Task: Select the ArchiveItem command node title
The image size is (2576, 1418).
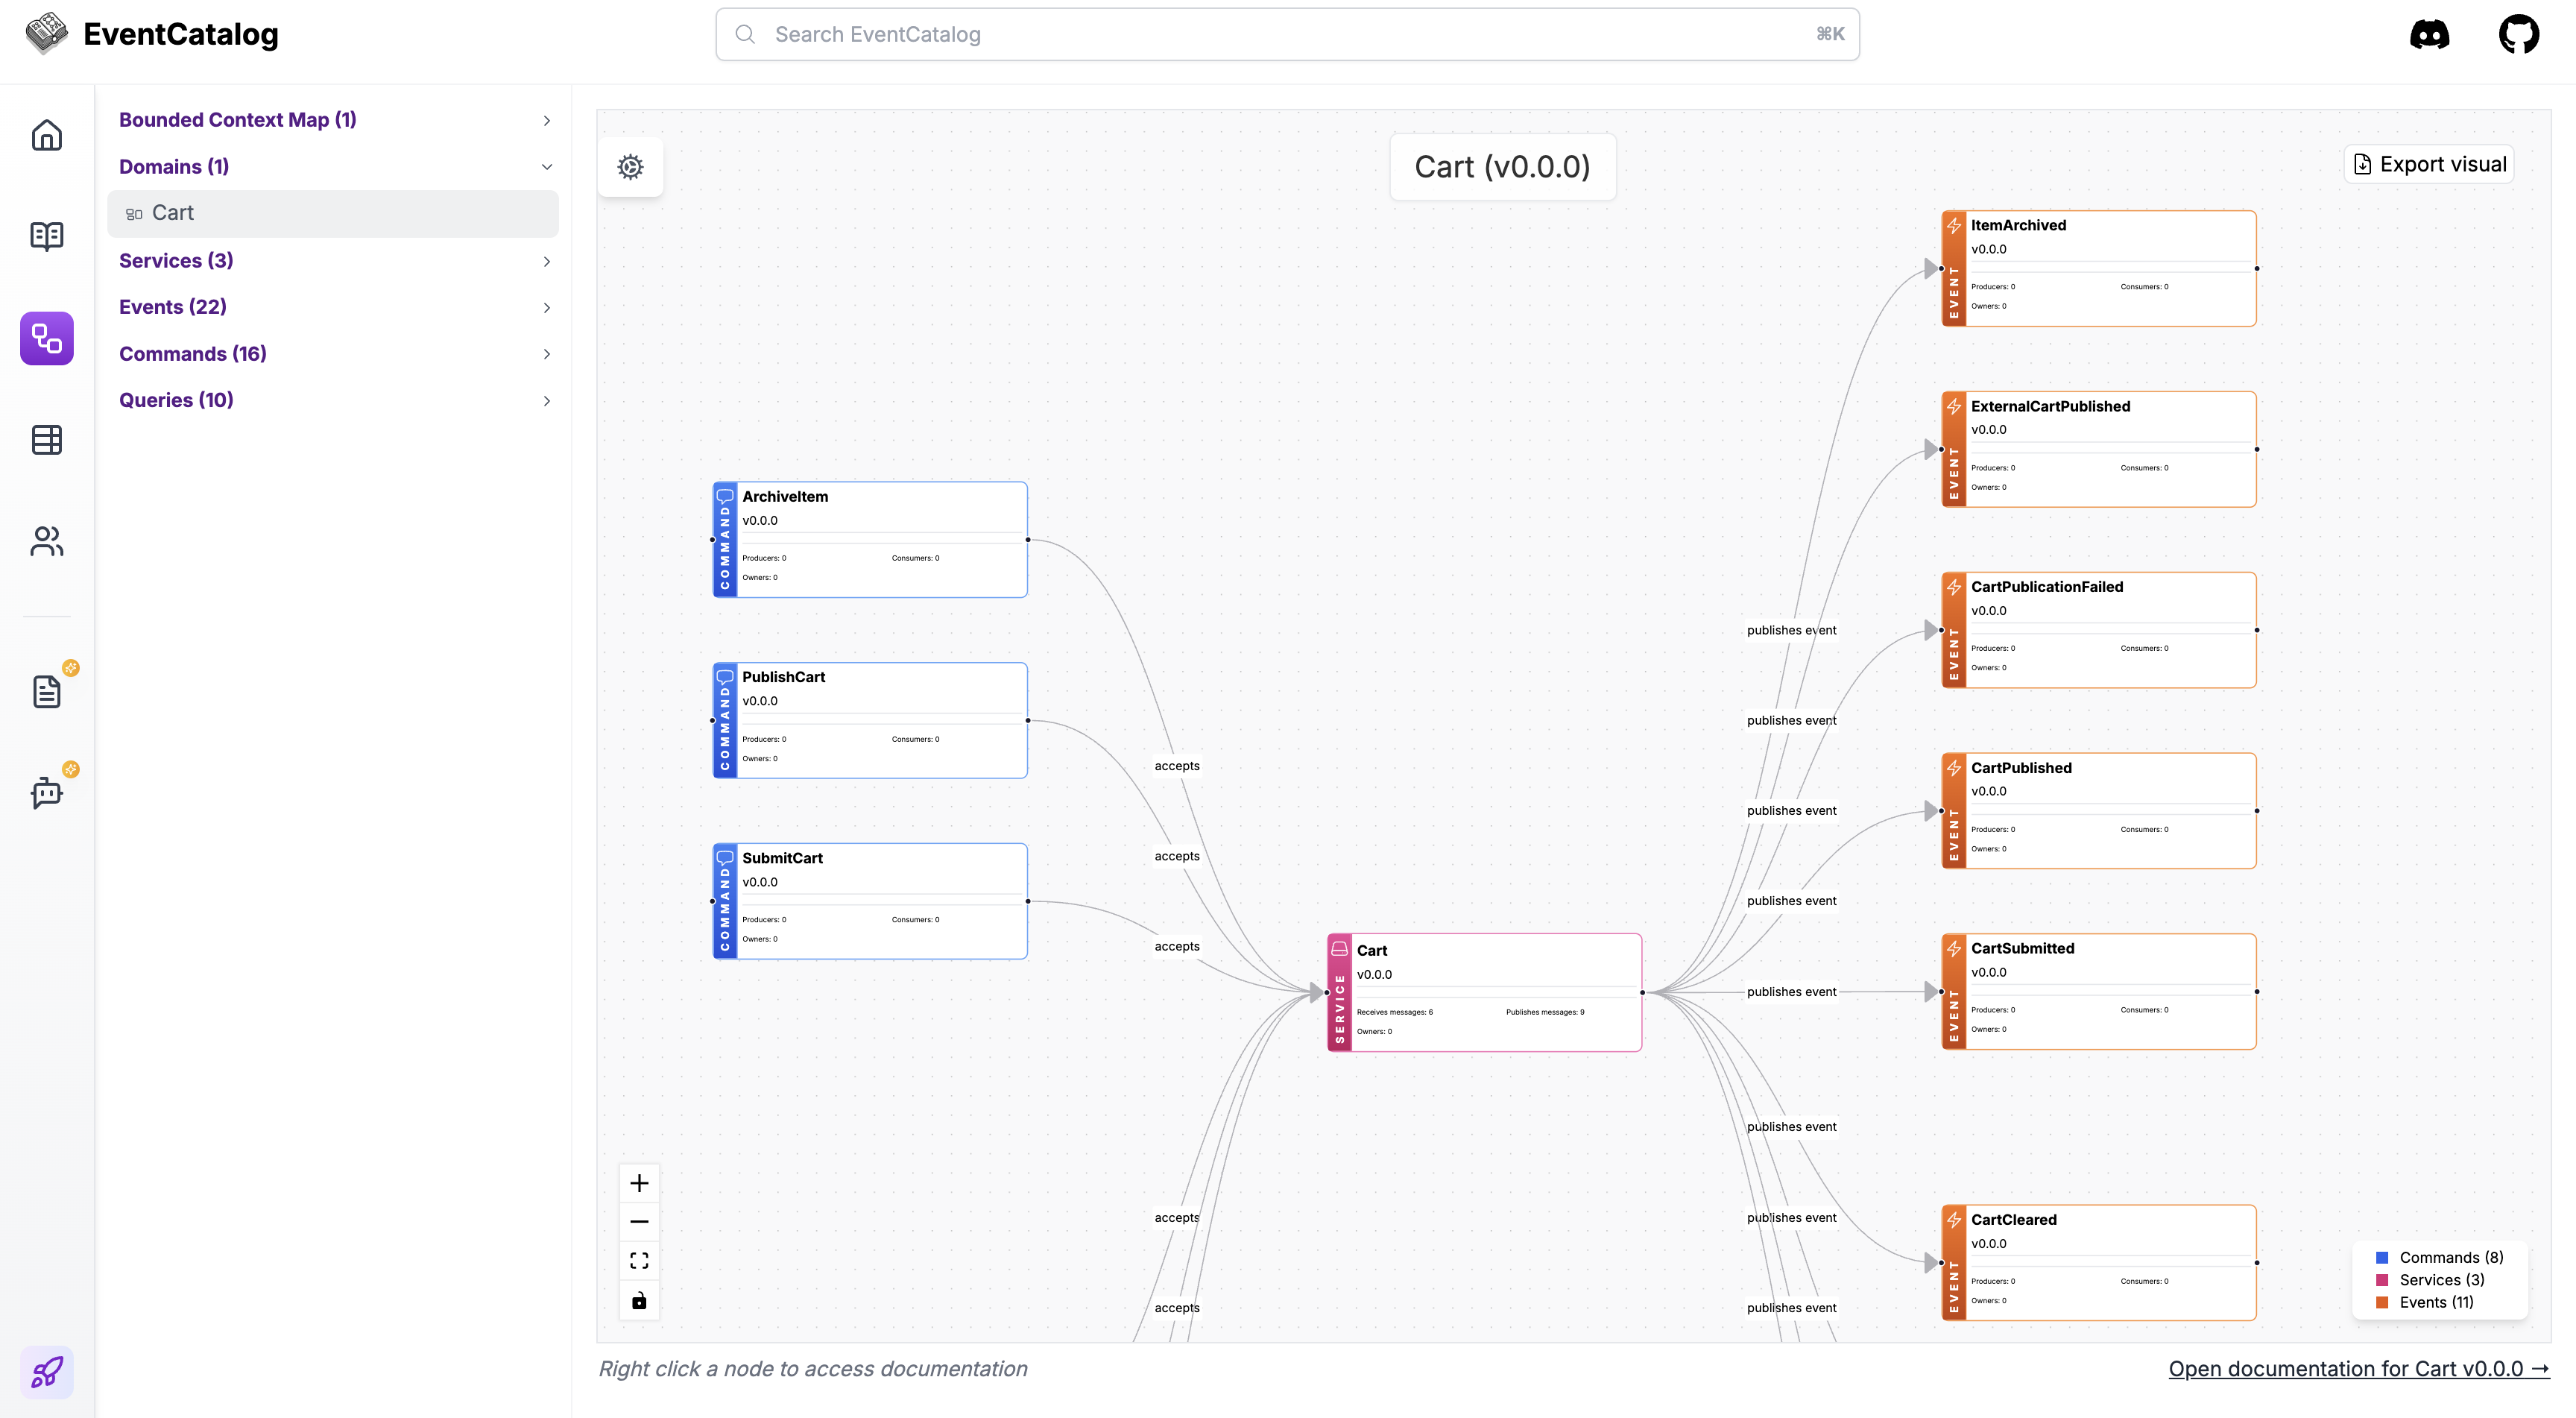Action: (x=785, y=497)
